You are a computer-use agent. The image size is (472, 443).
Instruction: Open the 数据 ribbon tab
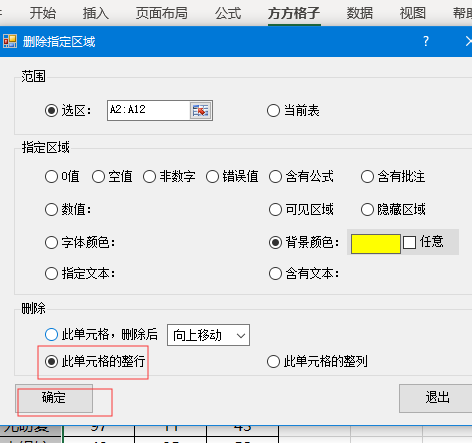360,13
